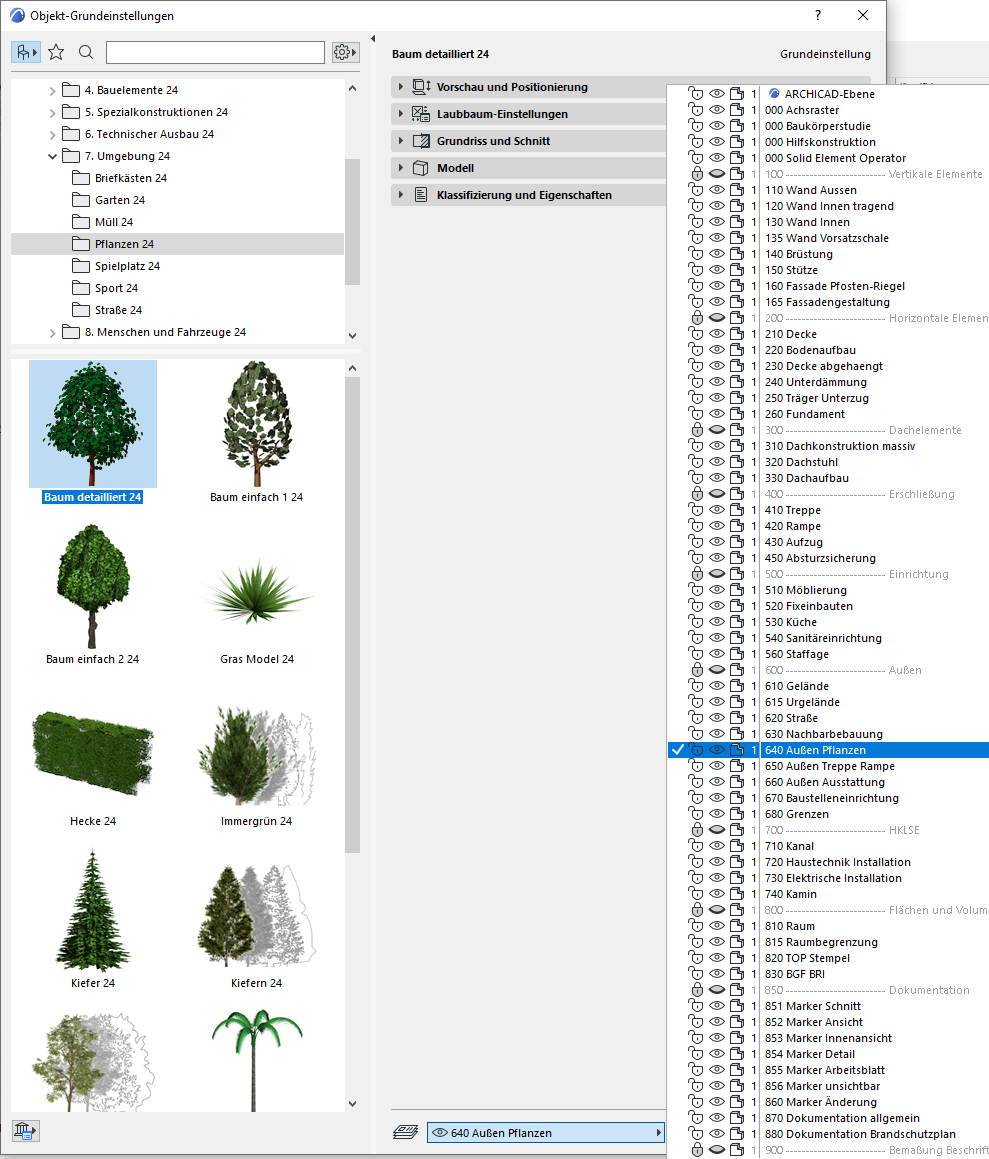Image resolution: width=989 pixels, height=1159 pixels.
Task: Click wireframe icon for 210 Decke layer
Action: coord(736,334)
